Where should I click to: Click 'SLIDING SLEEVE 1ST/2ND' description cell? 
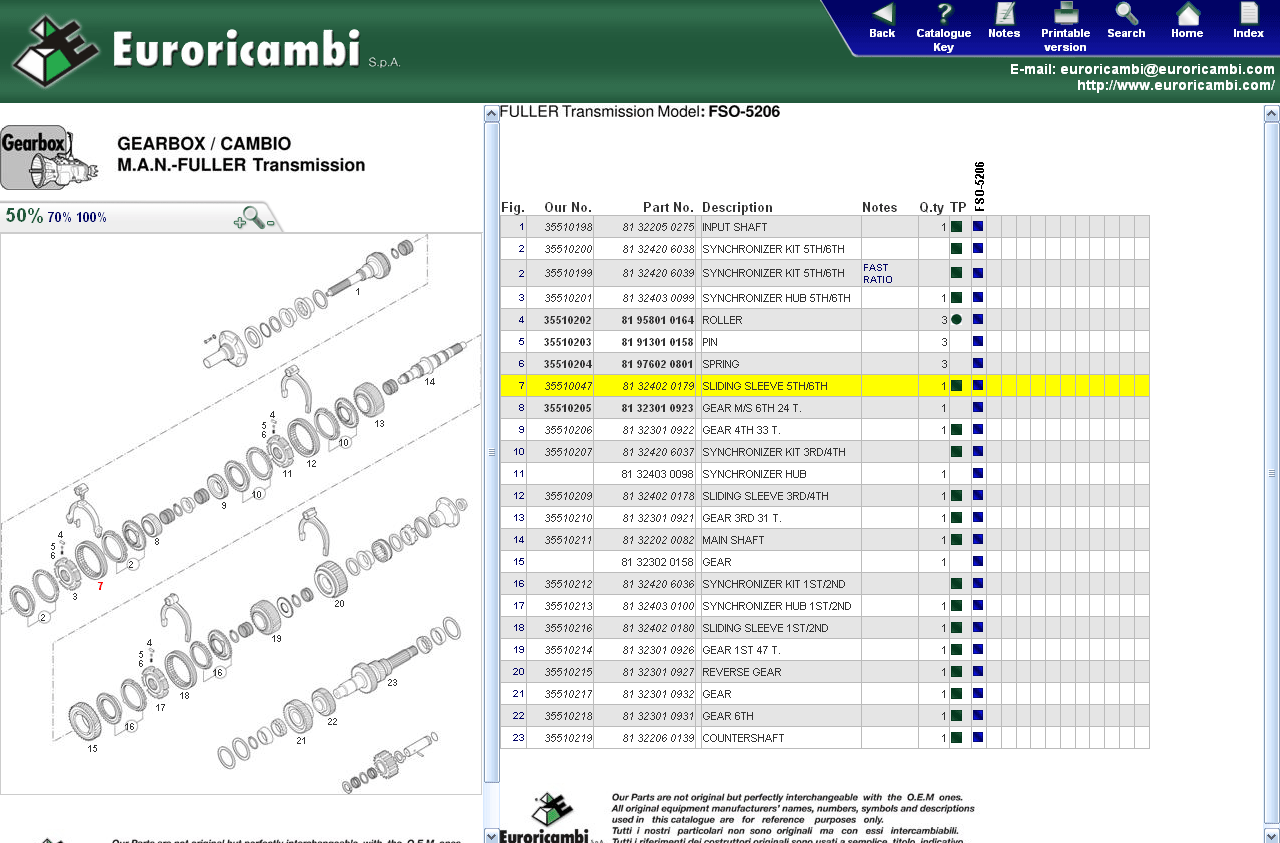coord(780,628)
